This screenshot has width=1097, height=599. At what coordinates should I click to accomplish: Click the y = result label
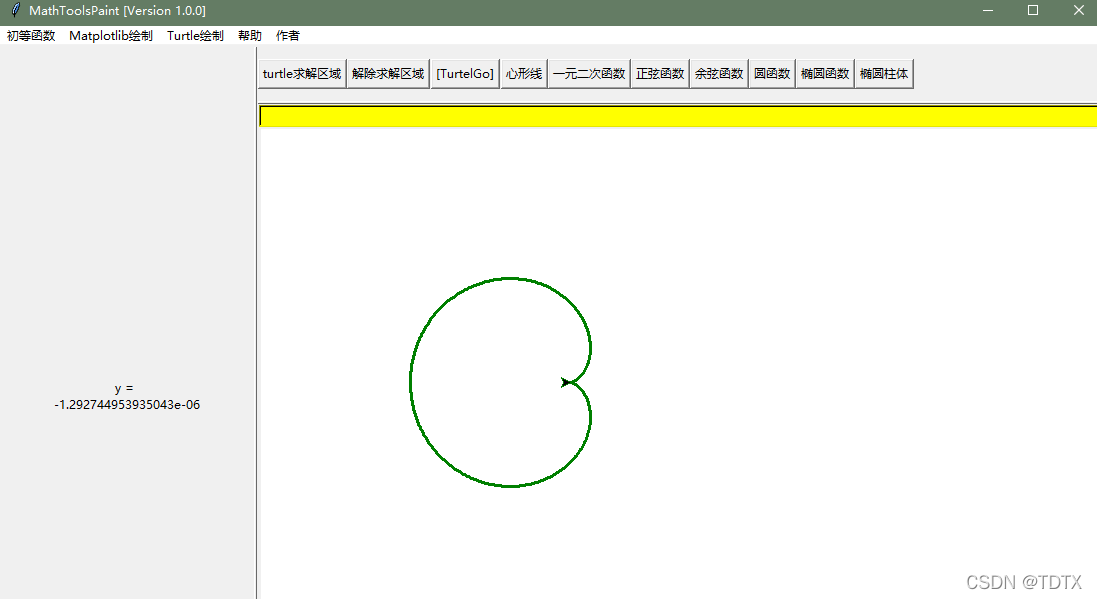[x=124, y=388]
